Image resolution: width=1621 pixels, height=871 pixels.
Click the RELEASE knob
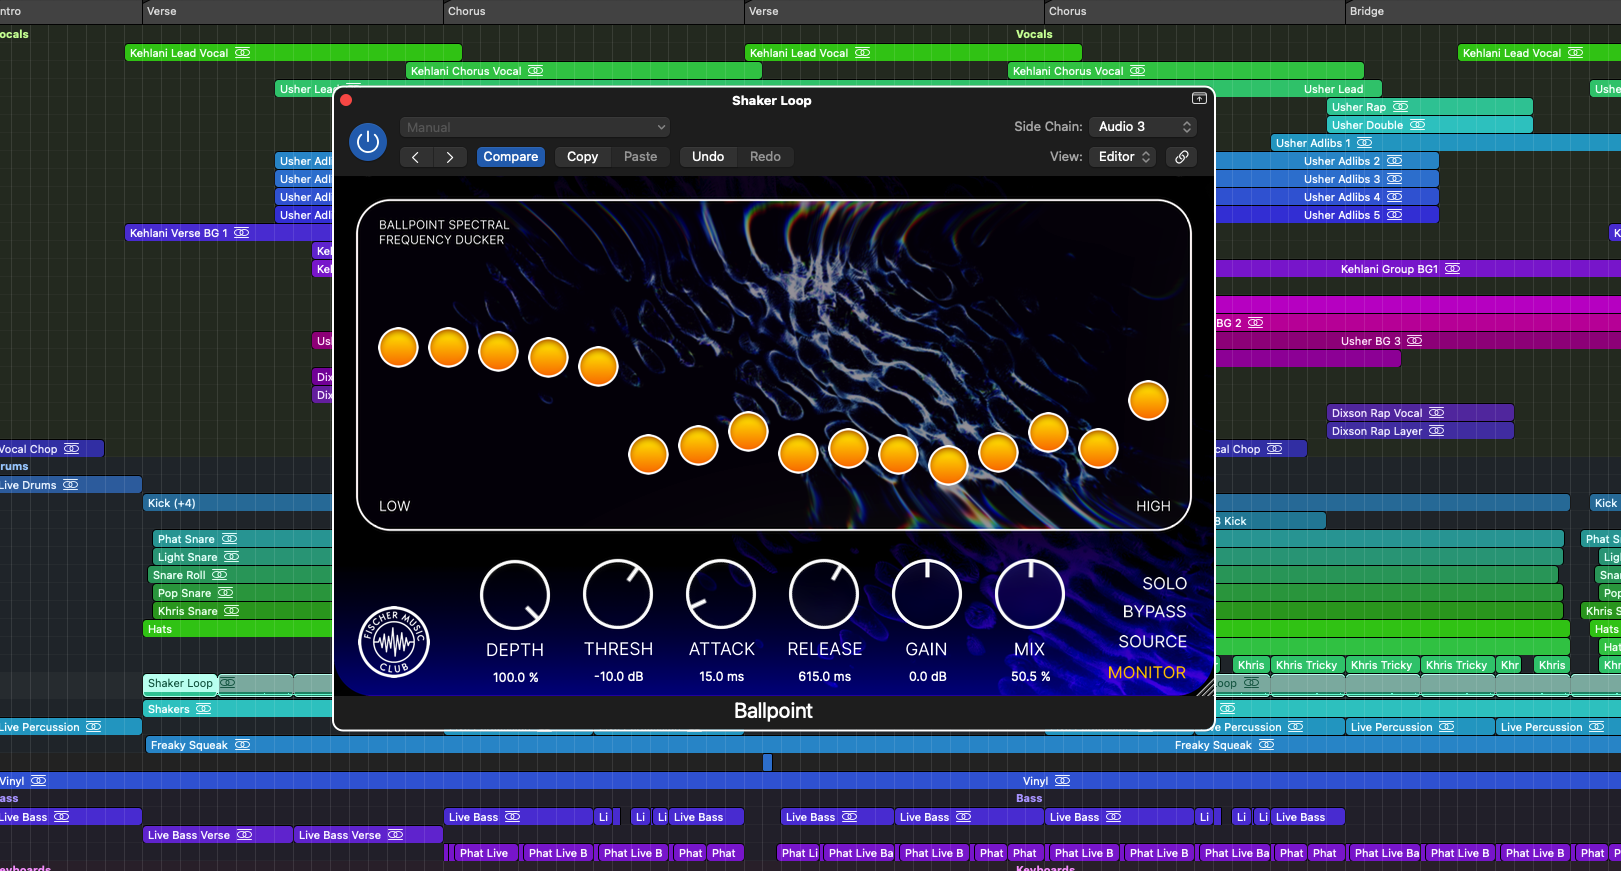[824, 594]
